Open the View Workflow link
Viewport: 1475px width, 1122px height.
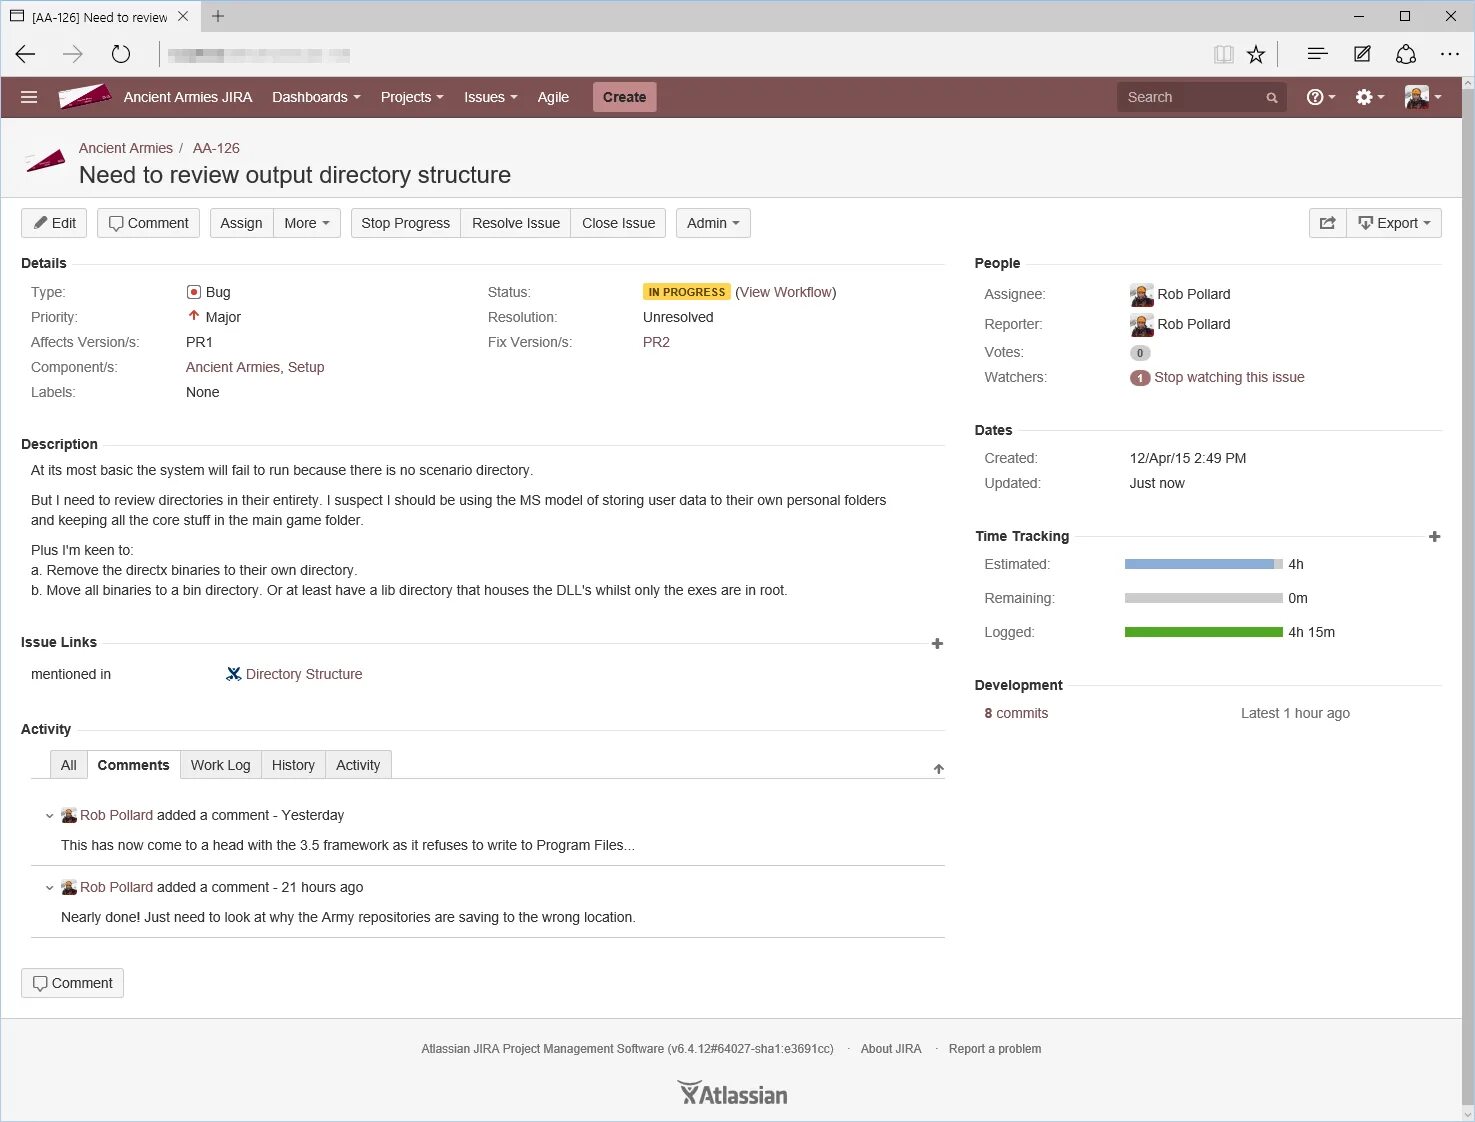(786, 292)
